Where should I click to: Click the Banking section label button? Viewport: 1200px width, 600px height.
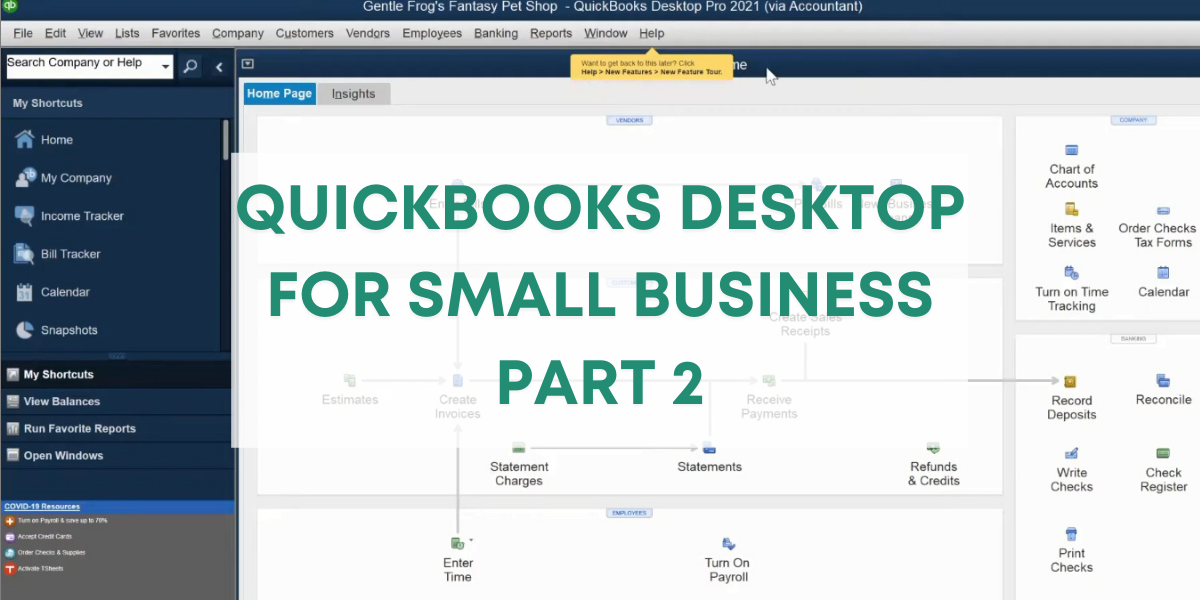pos(1133,339)
